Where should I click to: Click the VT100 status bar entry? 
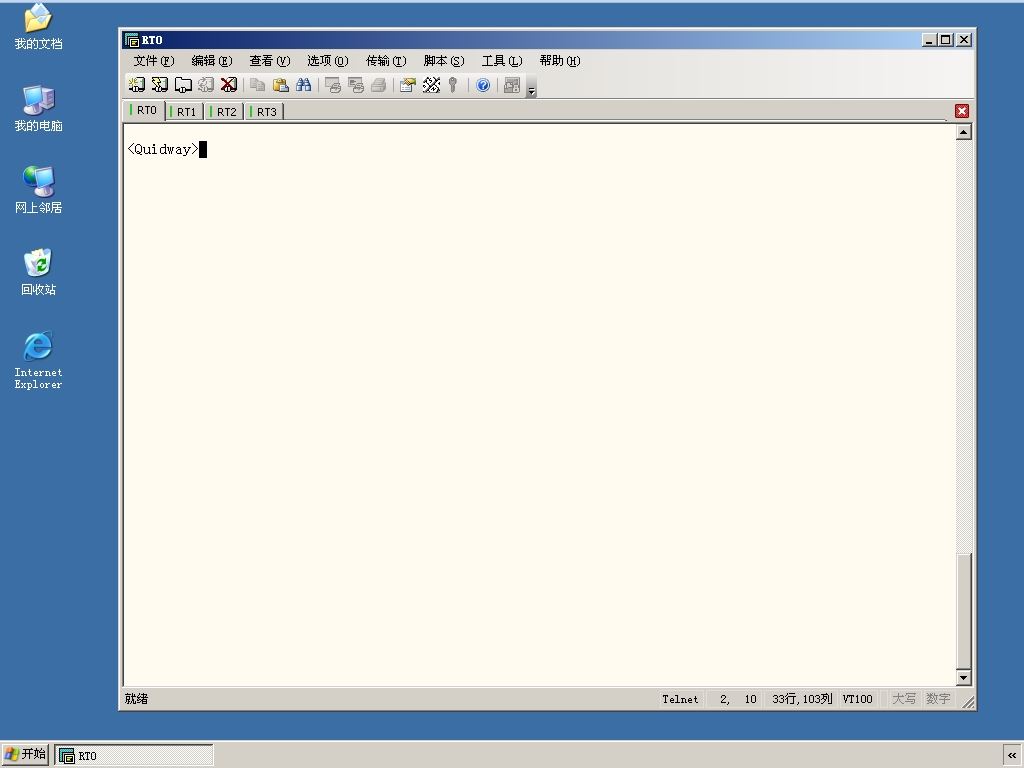pos(857,699)
